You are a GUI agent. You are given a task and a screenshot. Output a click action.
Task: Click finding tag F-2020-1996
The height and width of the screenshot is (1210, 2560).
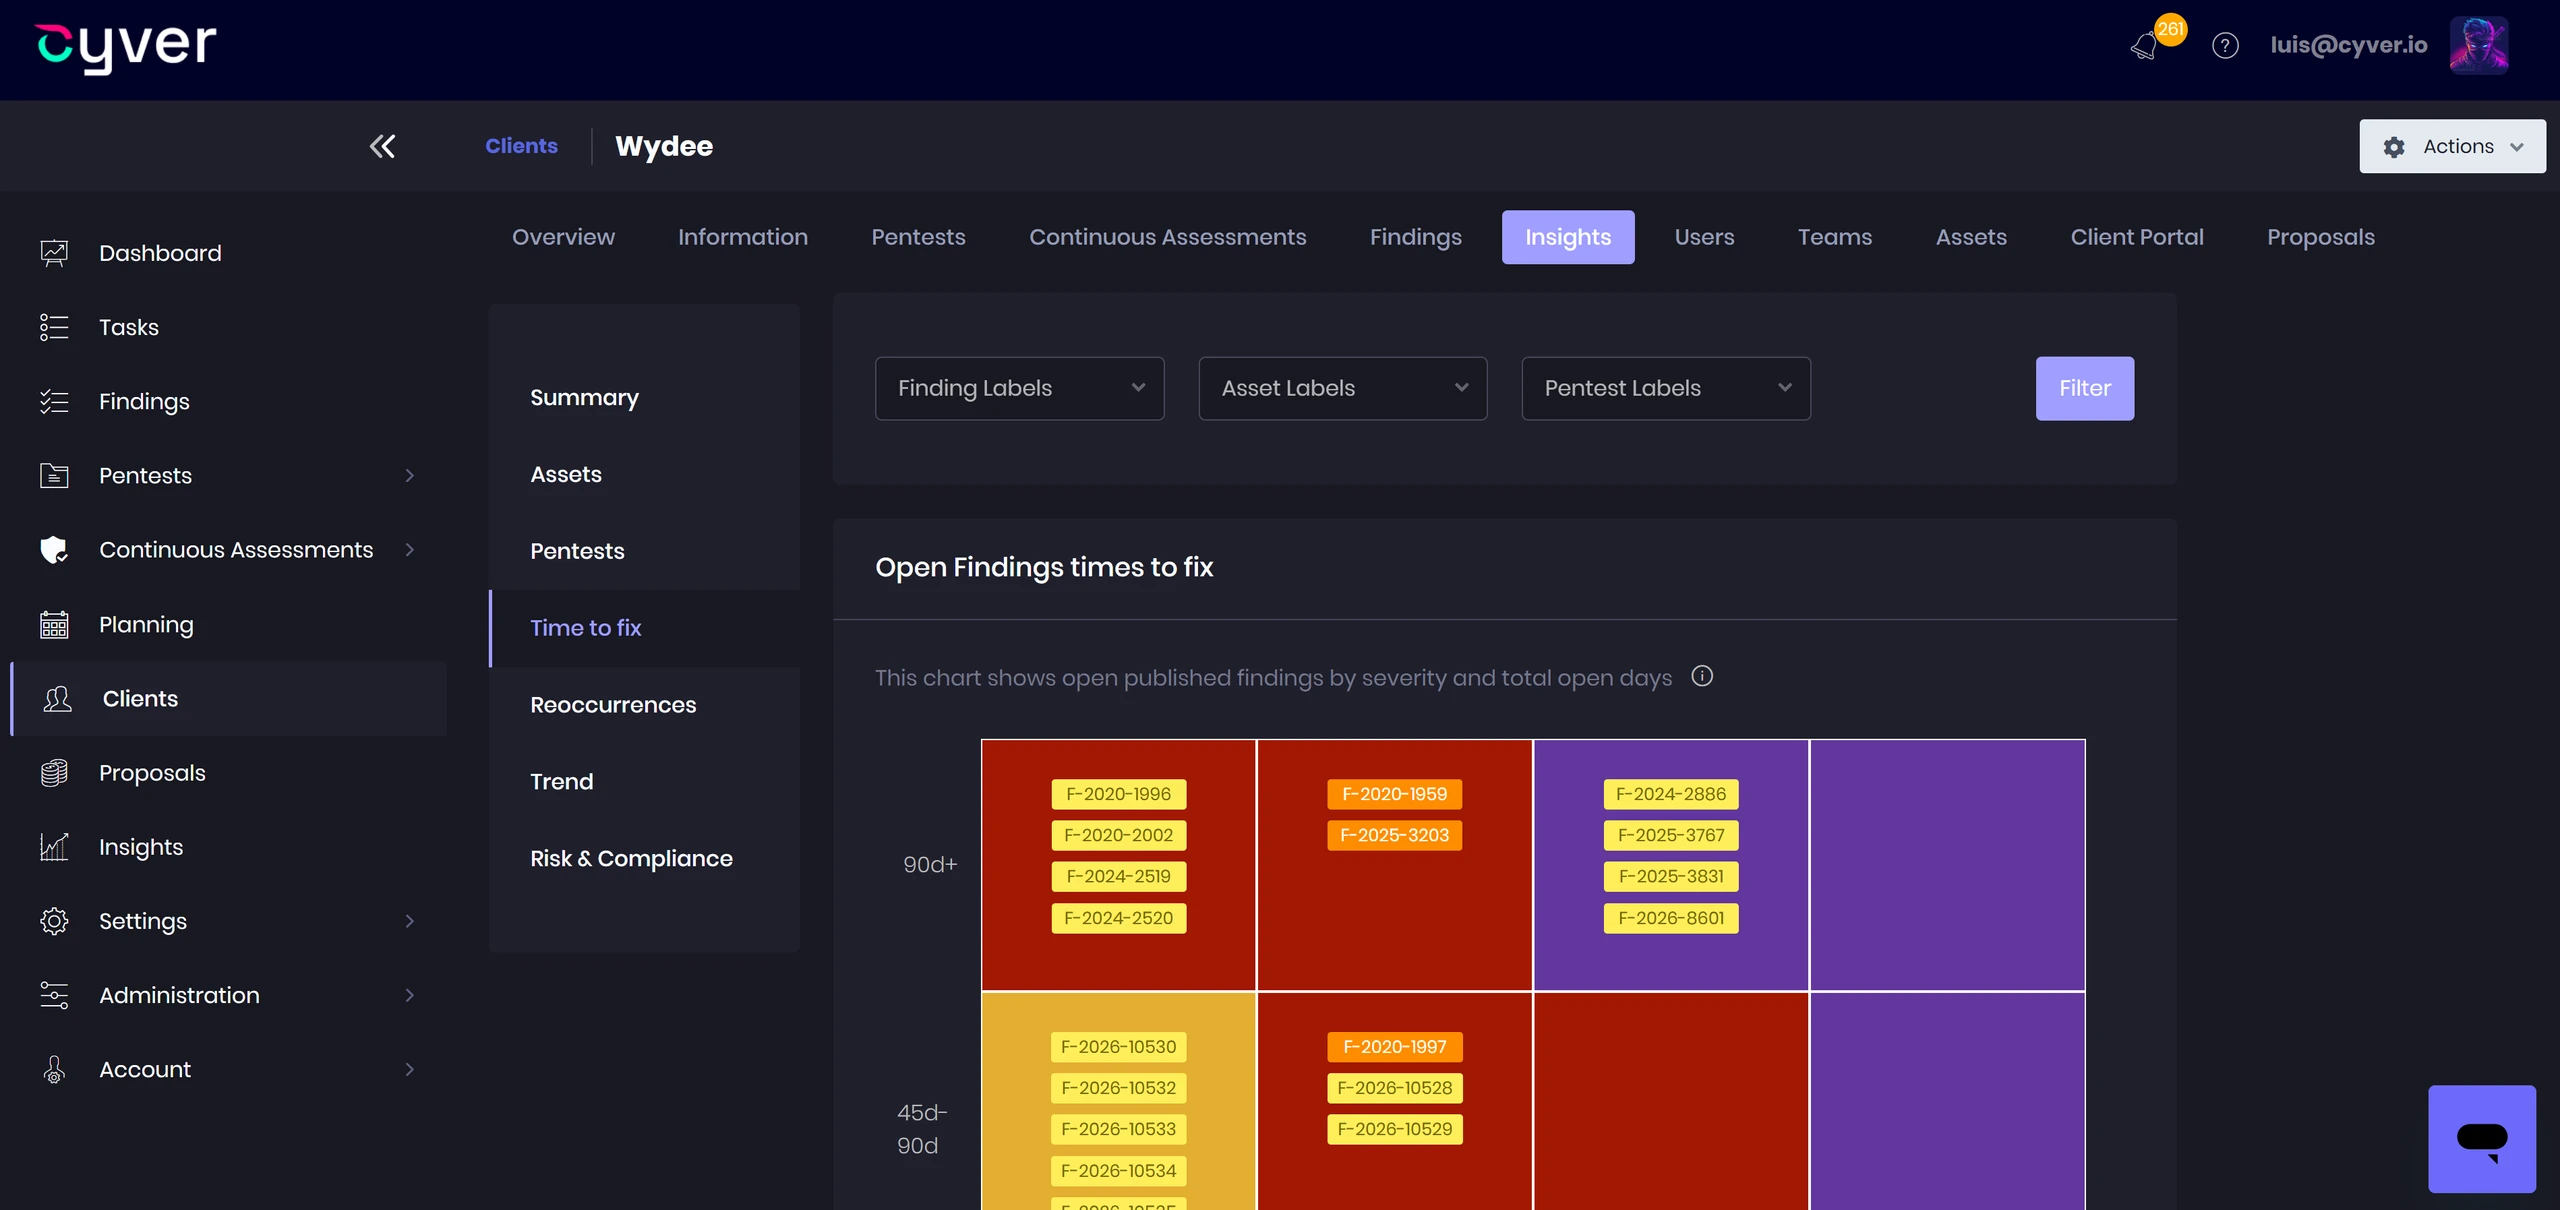1118,794
